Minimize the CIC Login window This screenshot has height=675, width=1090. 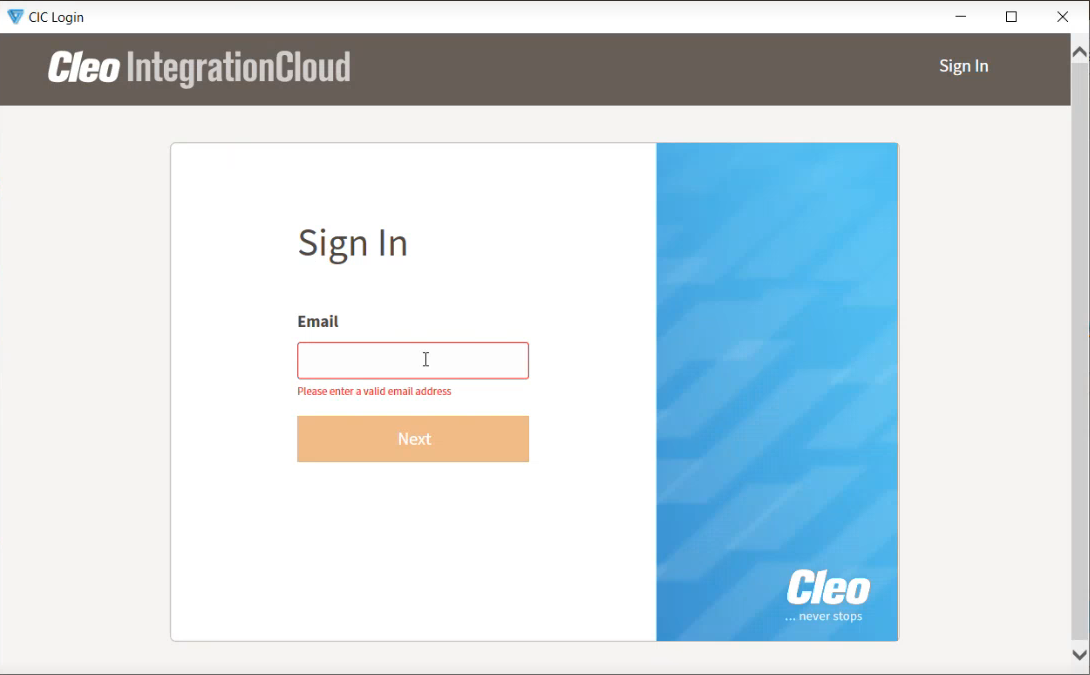click(961, 17)
